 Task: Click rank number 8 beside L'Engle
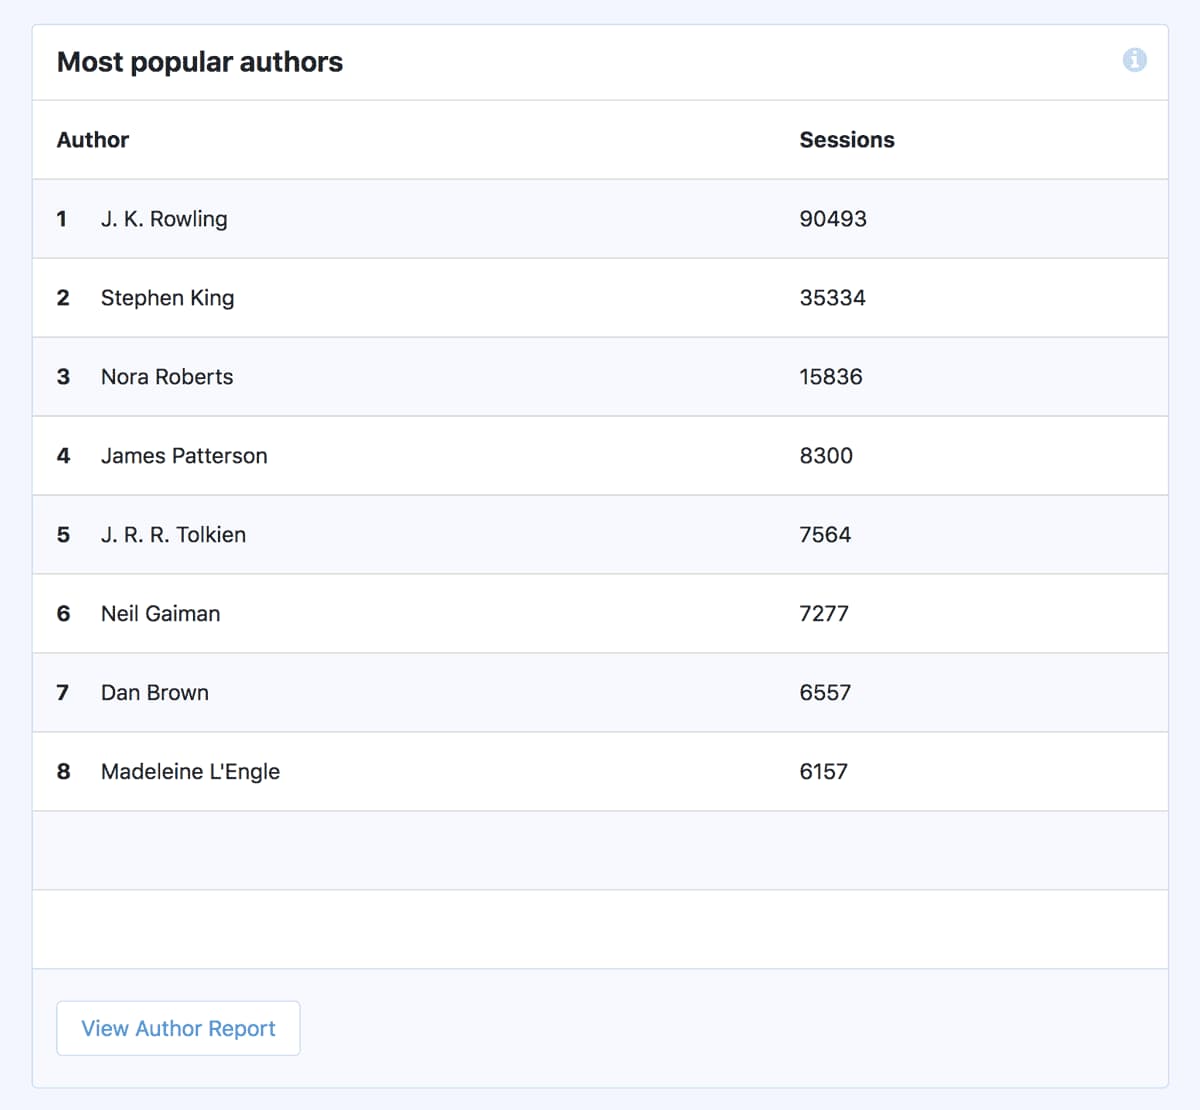(63, 771)
